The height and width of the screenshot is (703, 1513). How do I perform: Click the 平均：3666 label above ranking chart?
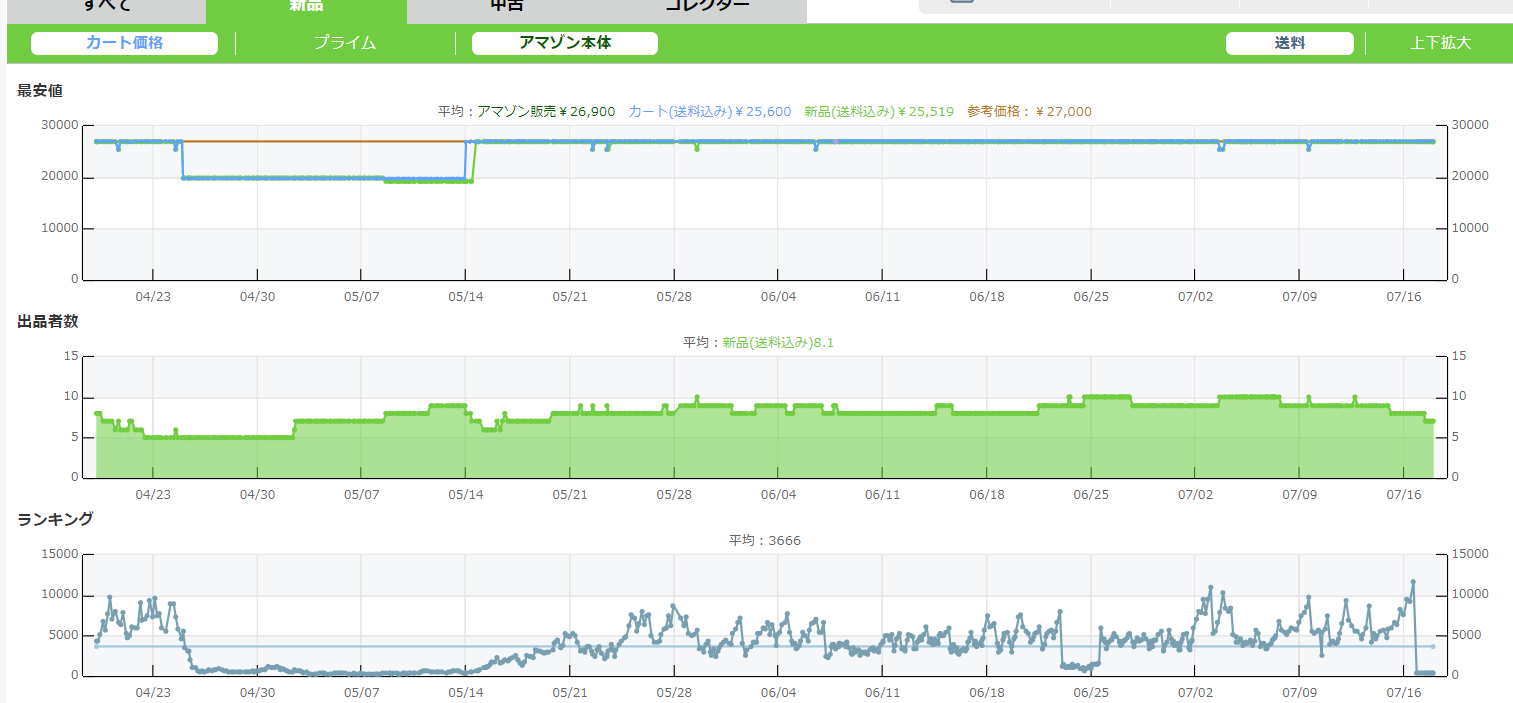(764, 541)
